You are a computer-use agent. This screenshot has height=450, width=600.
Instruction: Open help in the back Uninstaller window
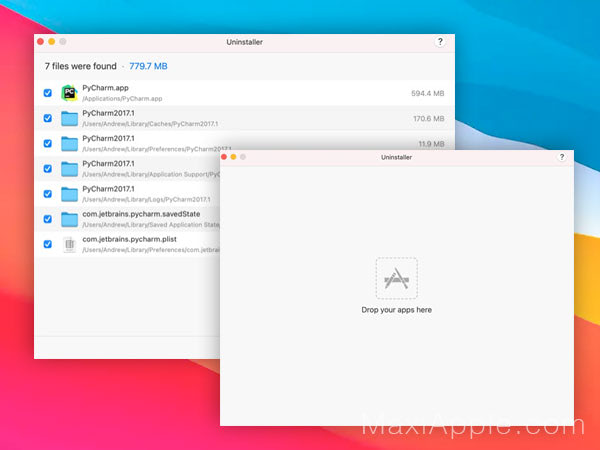tap(440, 42)
